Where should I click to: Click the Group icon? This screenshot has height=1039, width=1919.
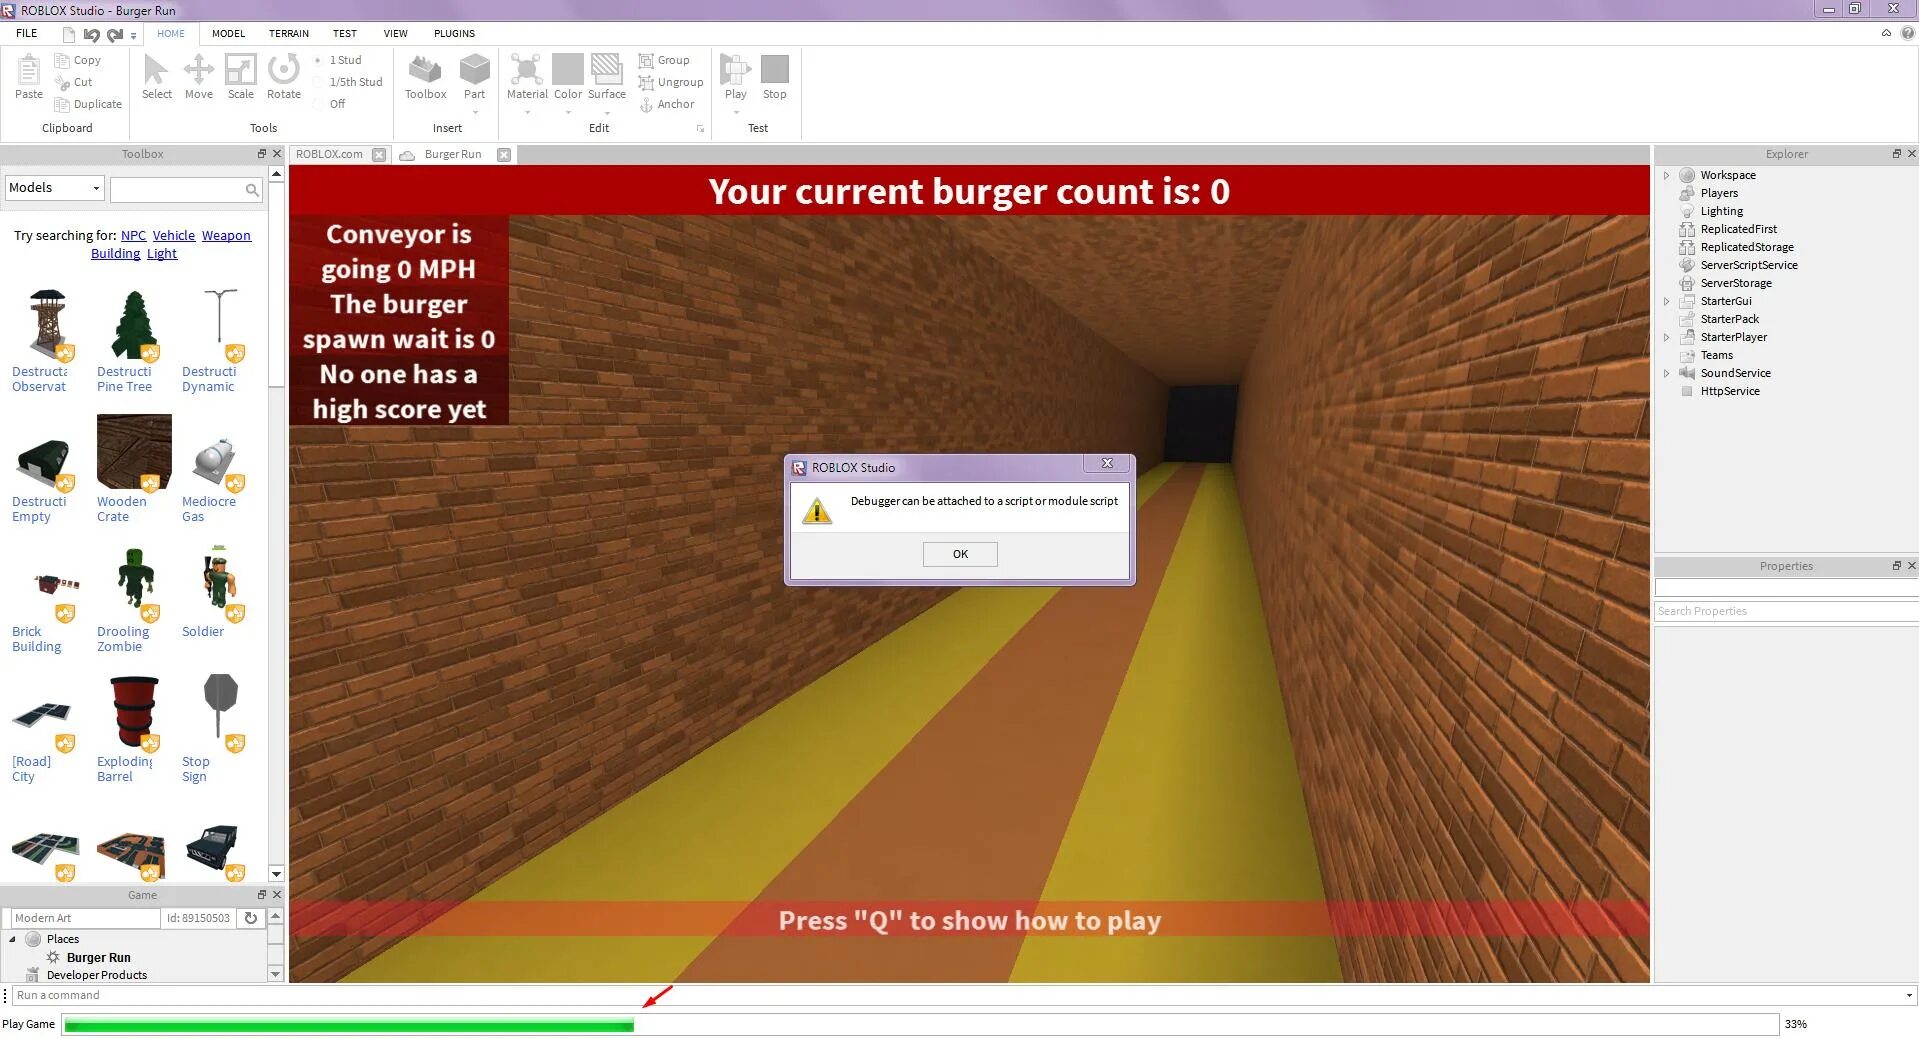(646, 60)
